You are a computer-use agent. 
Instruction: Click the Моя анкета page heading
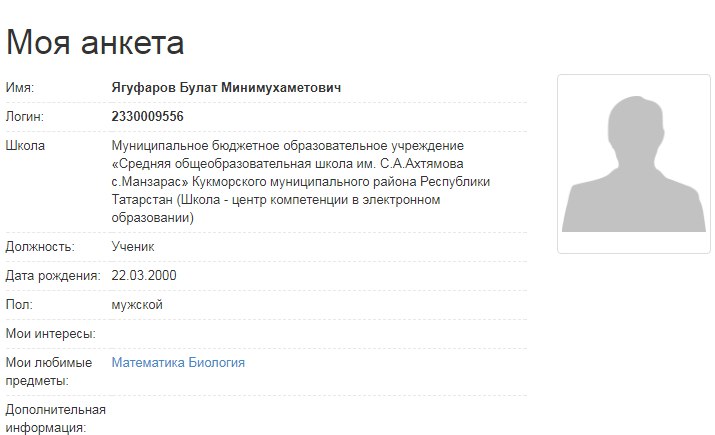[95, 42]
